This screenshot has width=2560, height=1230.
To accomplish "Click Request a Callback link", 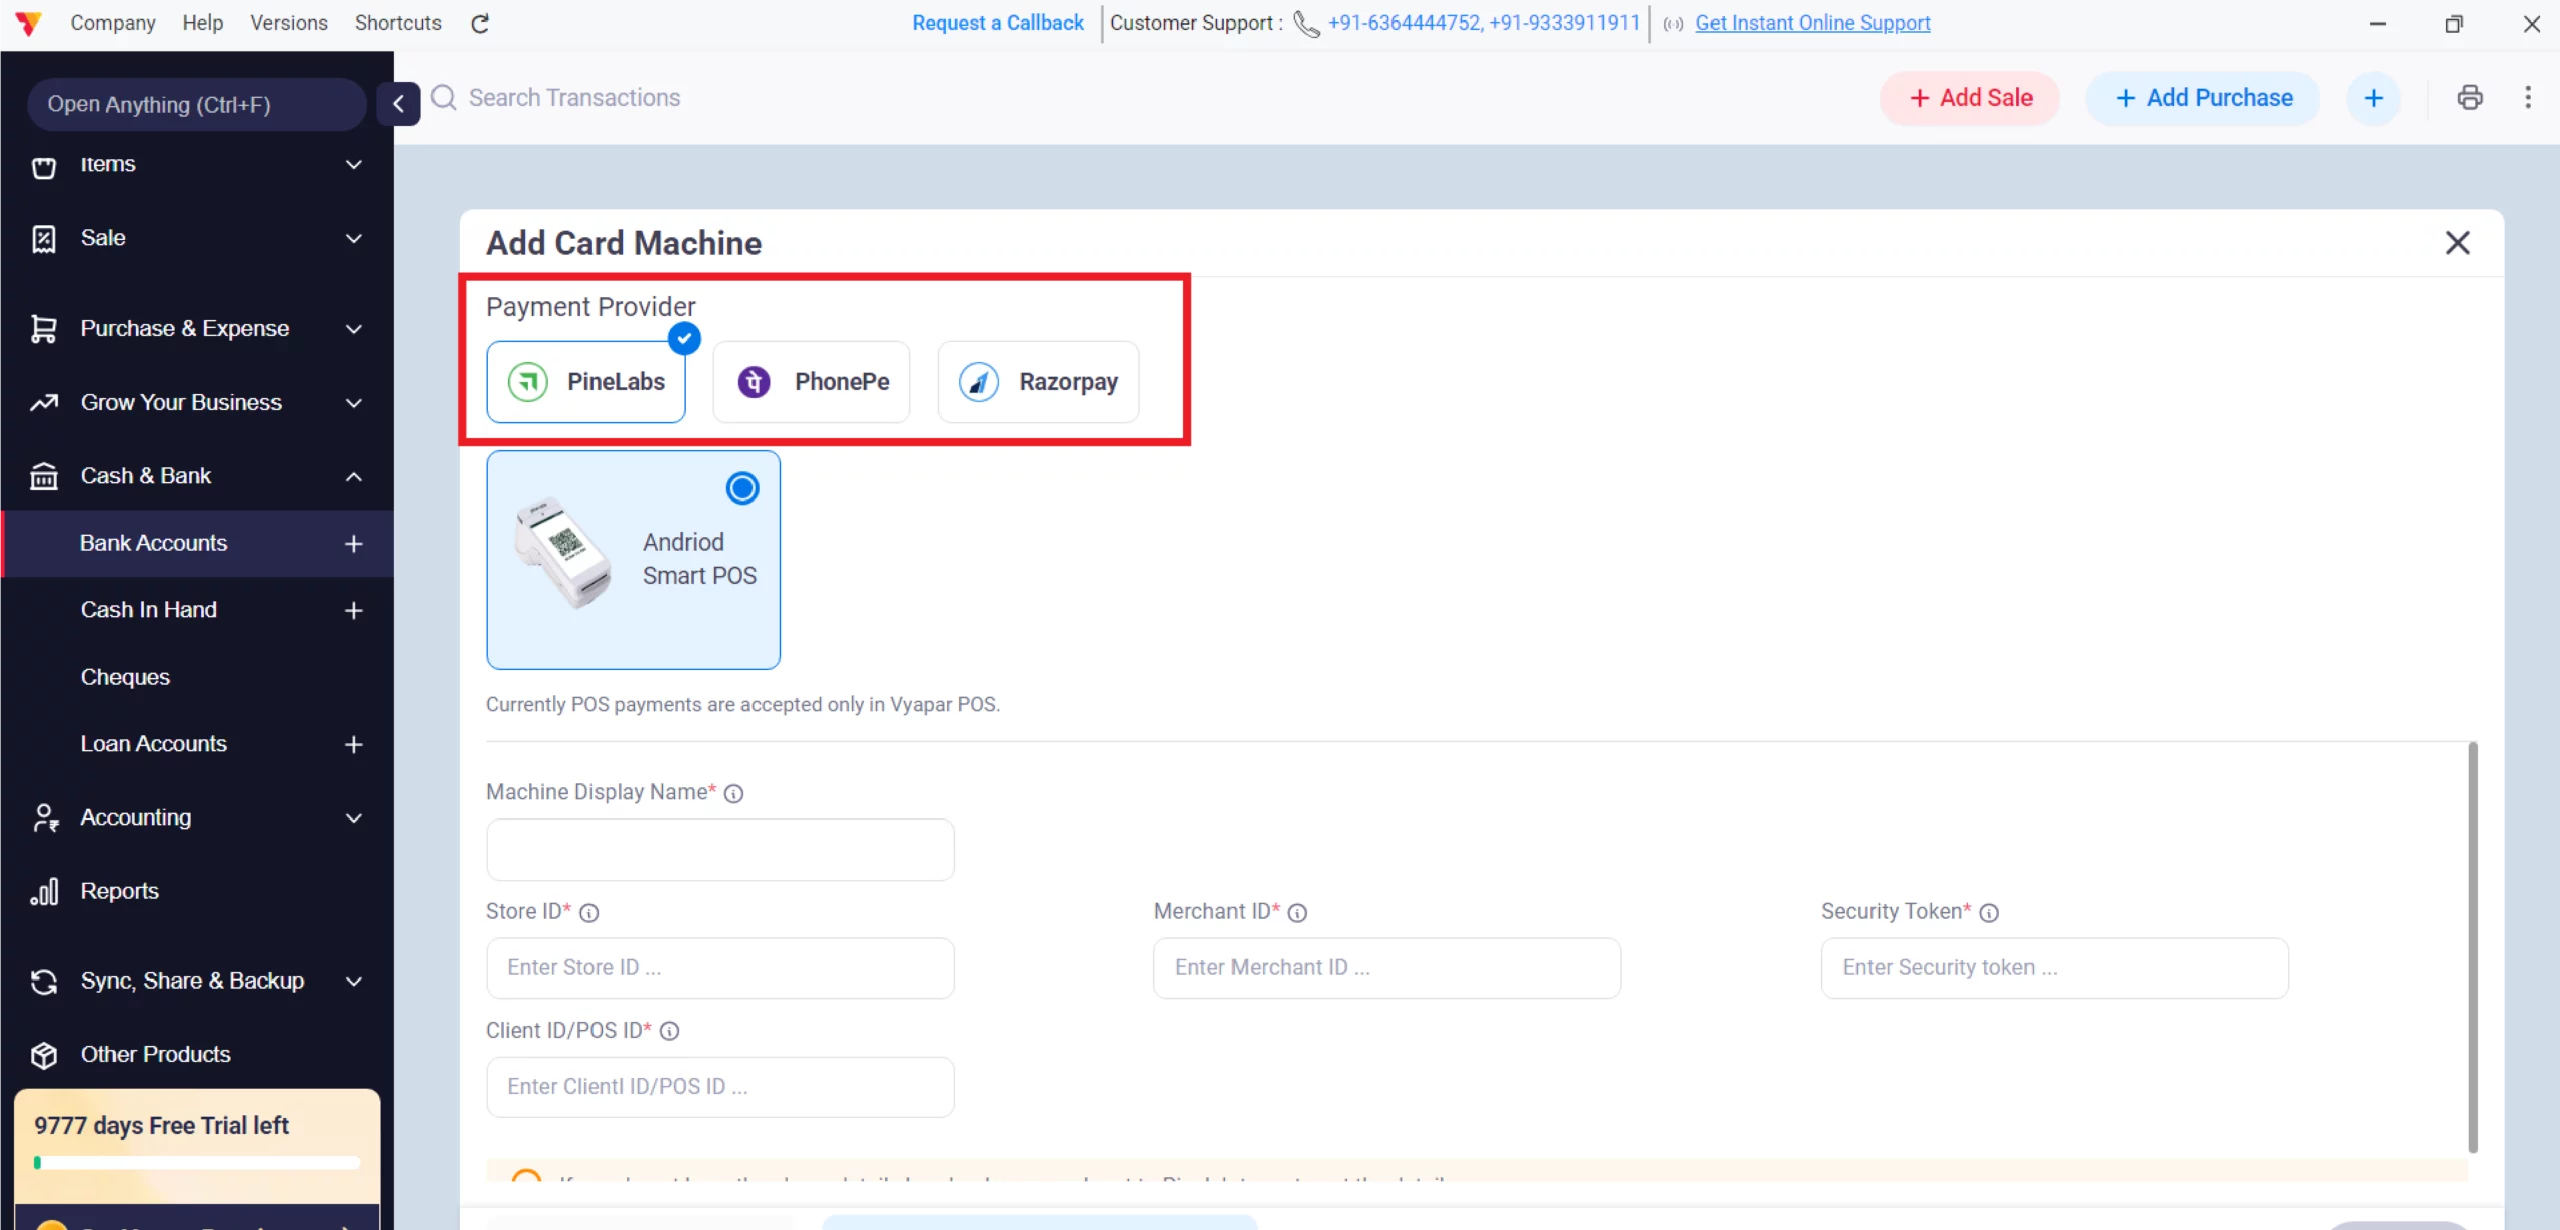I will click(998, 23).
